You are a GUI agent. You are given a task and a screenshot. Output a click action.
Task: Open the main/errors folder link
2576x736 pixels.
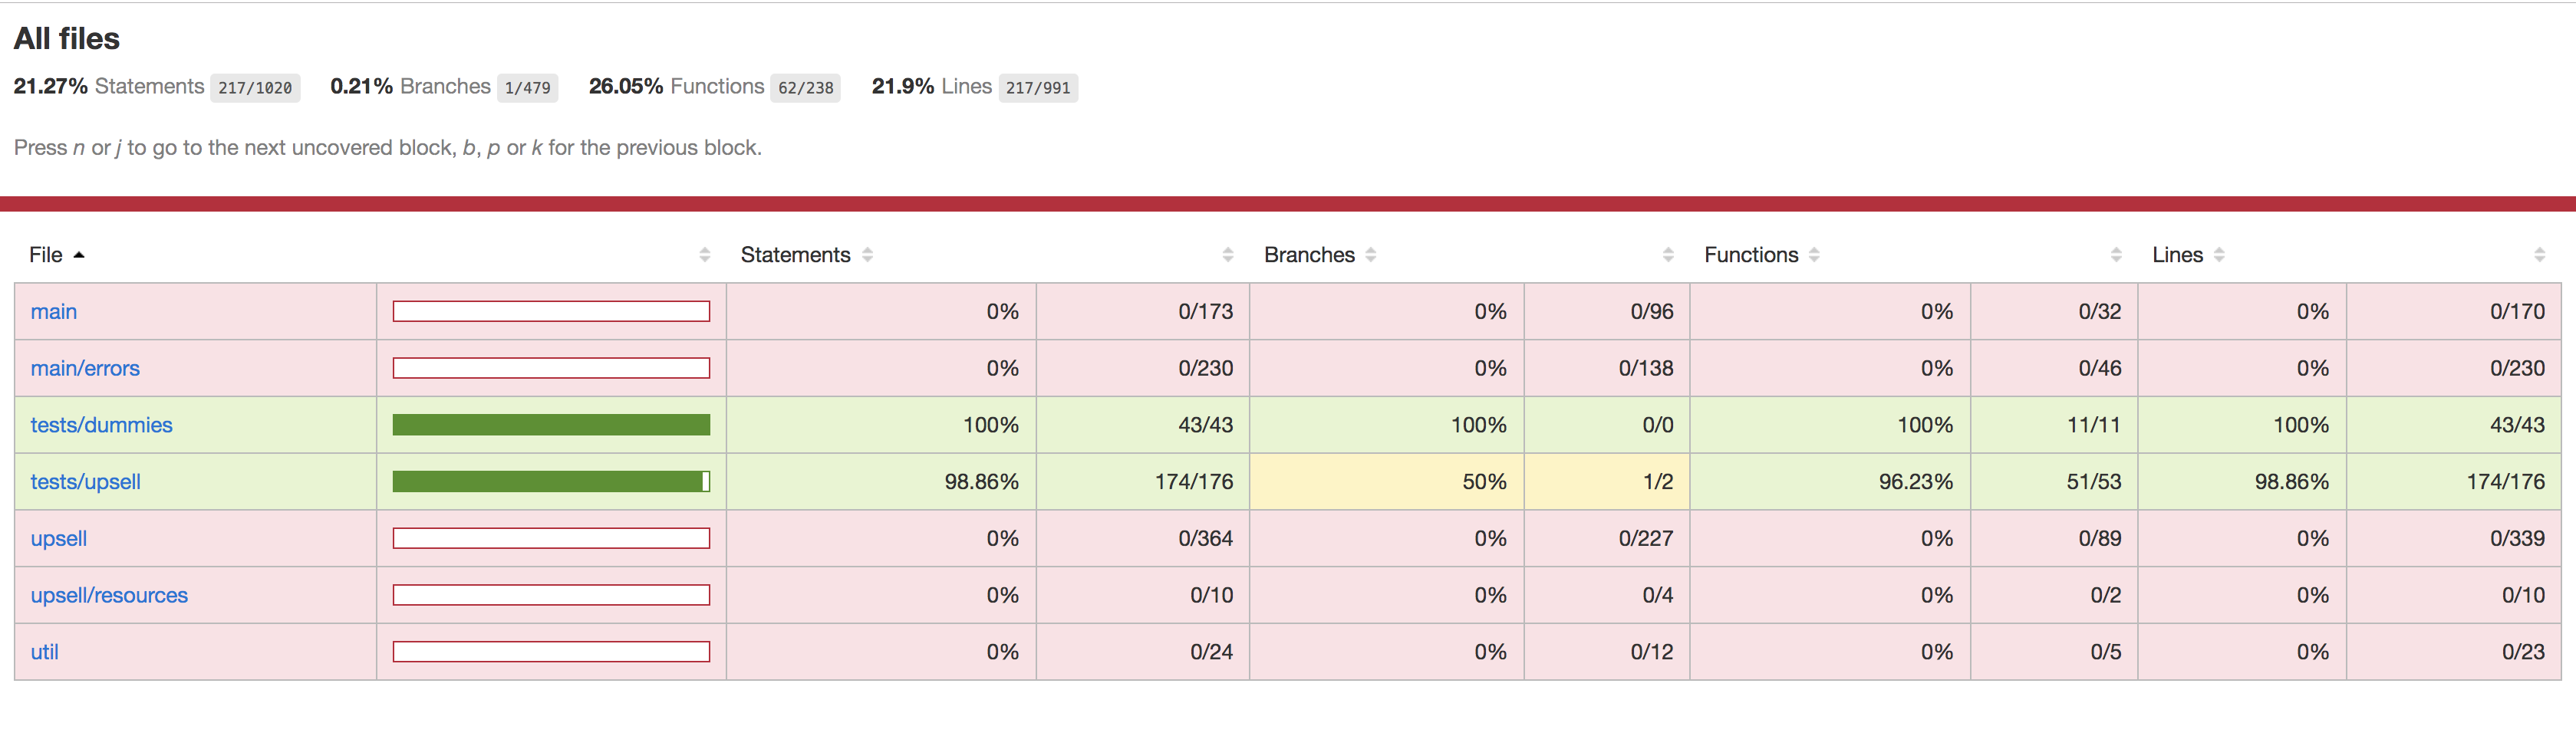(85, 369)
